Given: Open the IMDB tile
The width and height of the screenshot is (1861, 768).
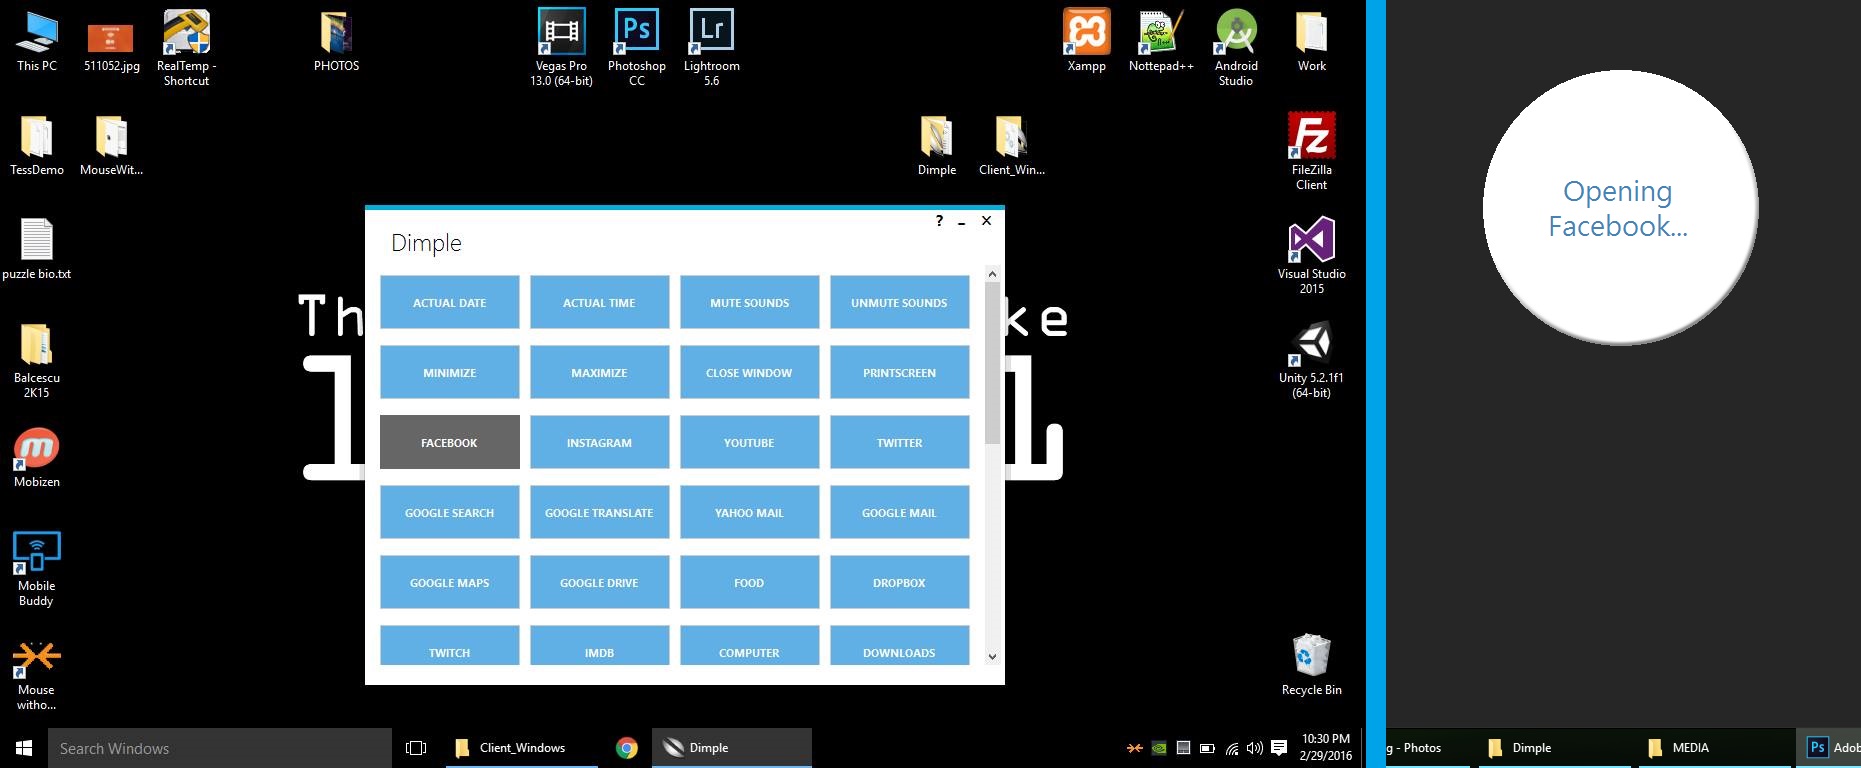Looking at the screenshot, I should (x=599, y=645).
